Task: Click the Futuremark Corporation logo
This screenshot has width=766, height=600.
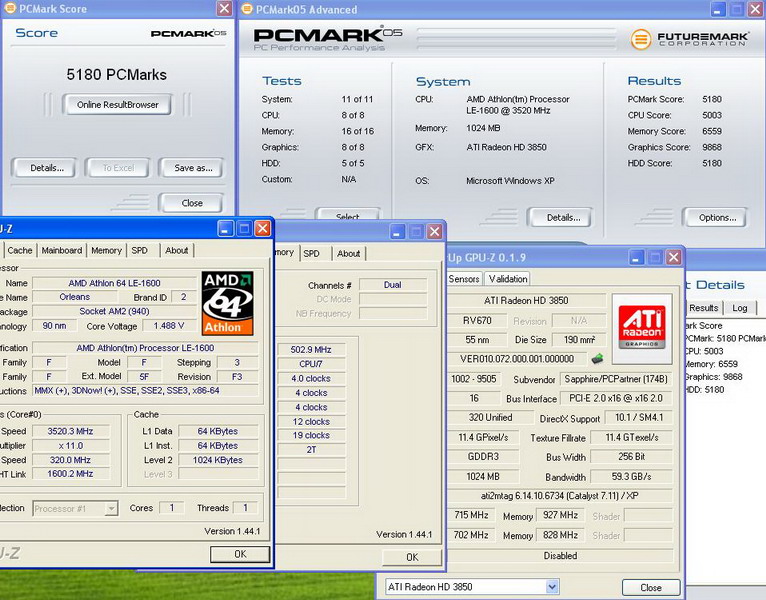Action: (689, 39)
